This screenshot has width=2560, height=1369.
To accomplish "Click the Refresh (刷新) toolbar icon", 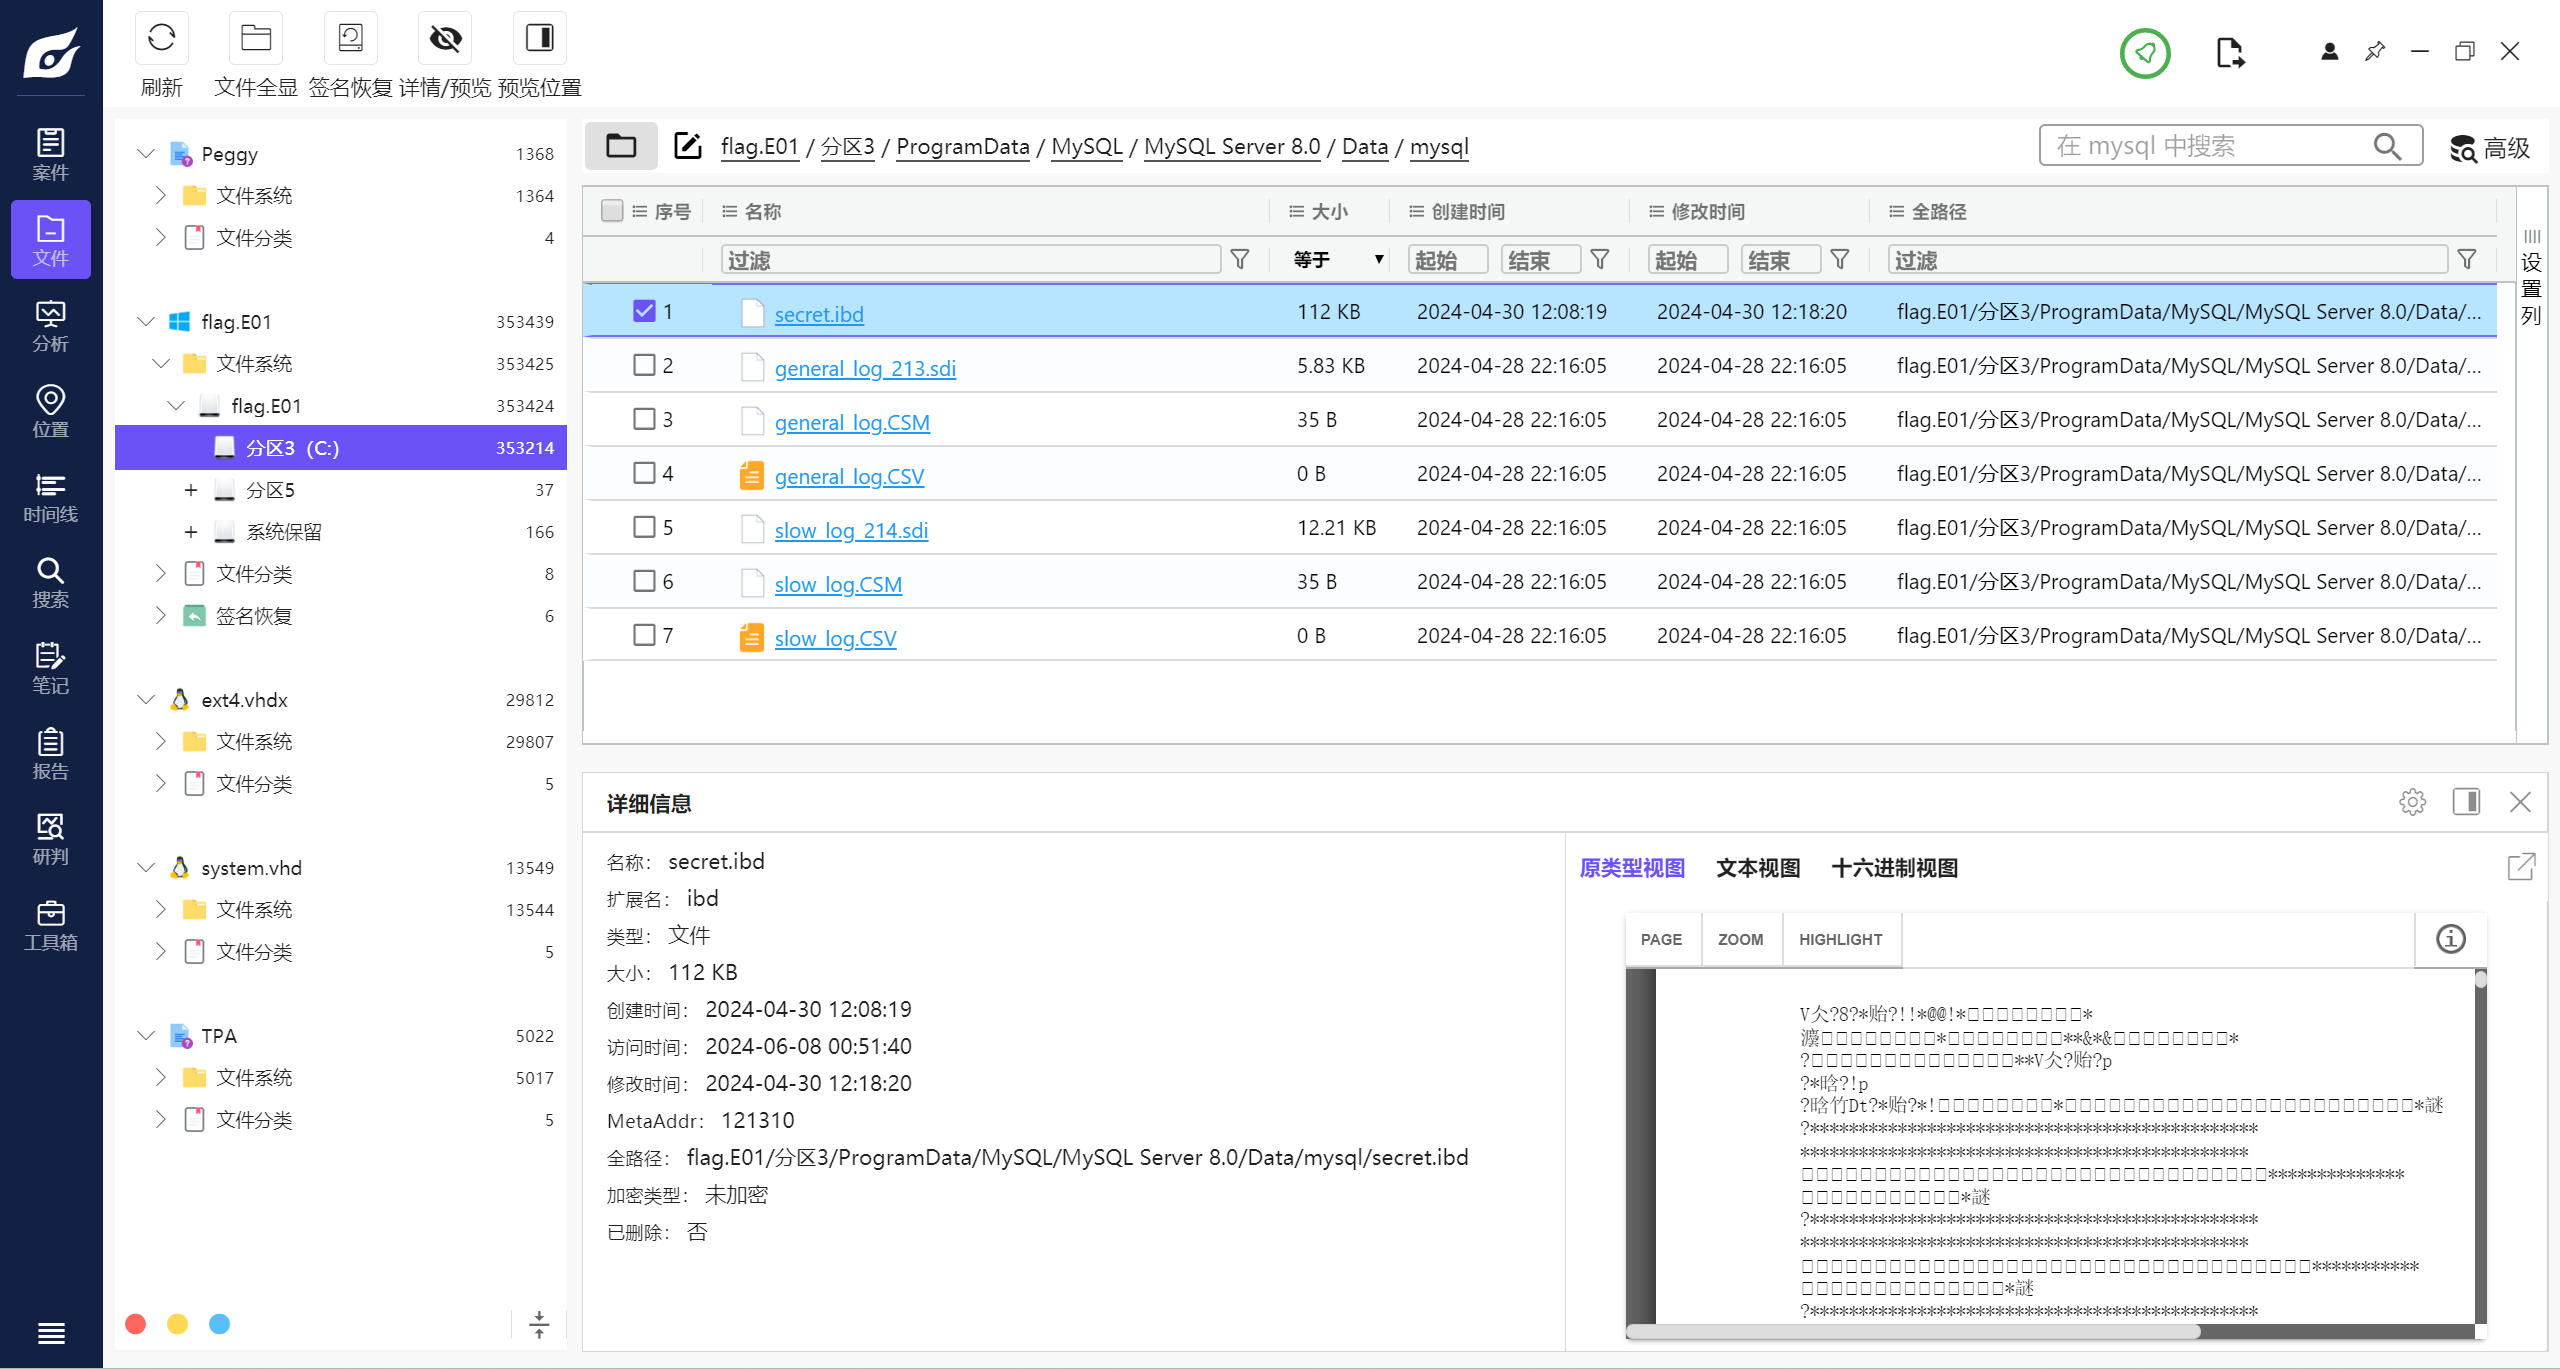I will pyautogui.click(x=161, y=40).
